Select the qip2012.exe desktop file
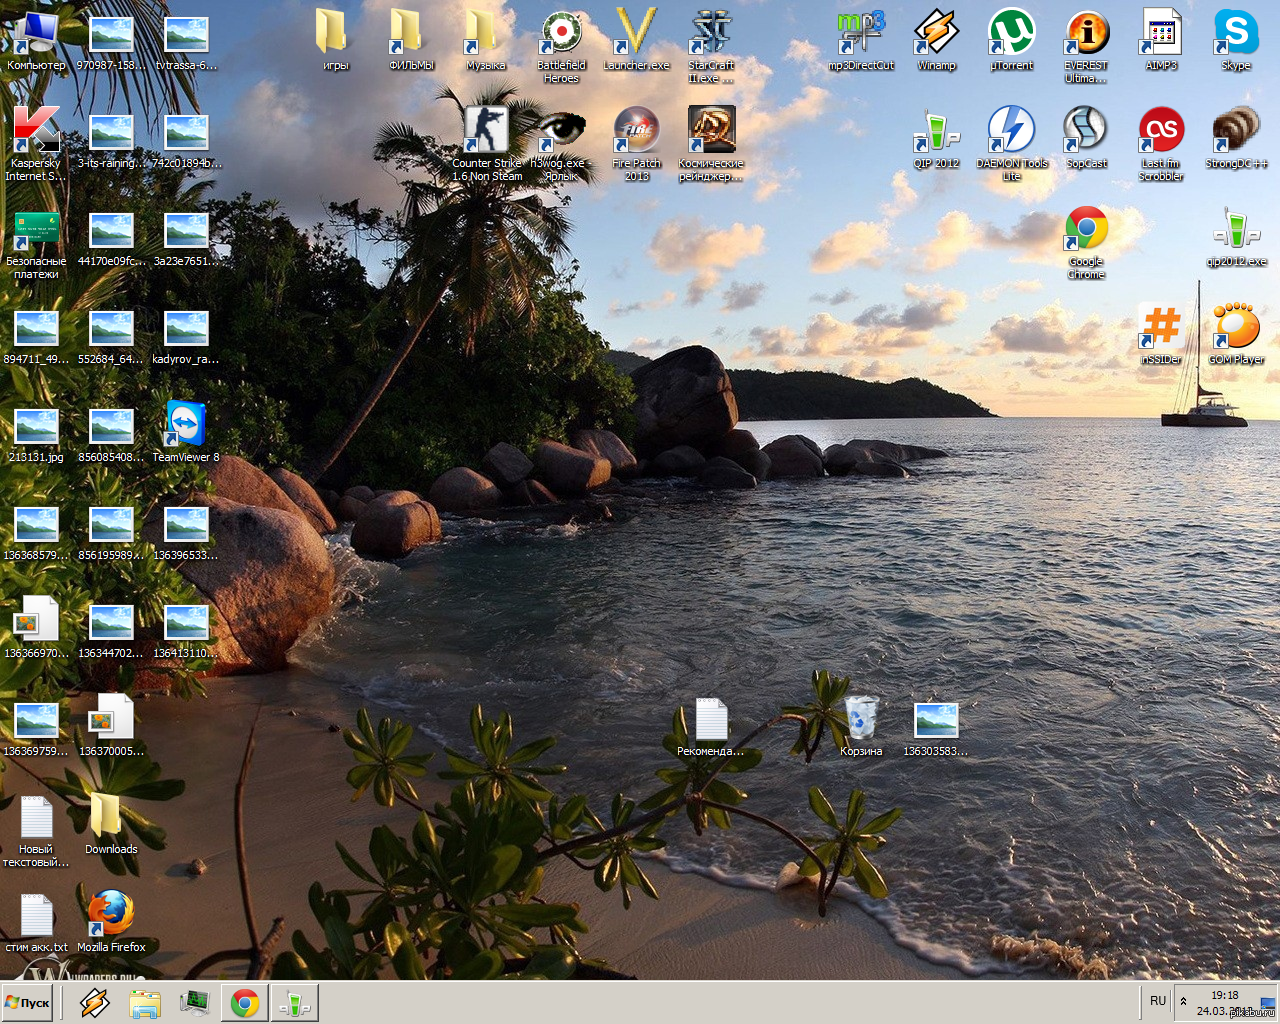Viewport: 1280px width, 1024px height. point(1236,236)
